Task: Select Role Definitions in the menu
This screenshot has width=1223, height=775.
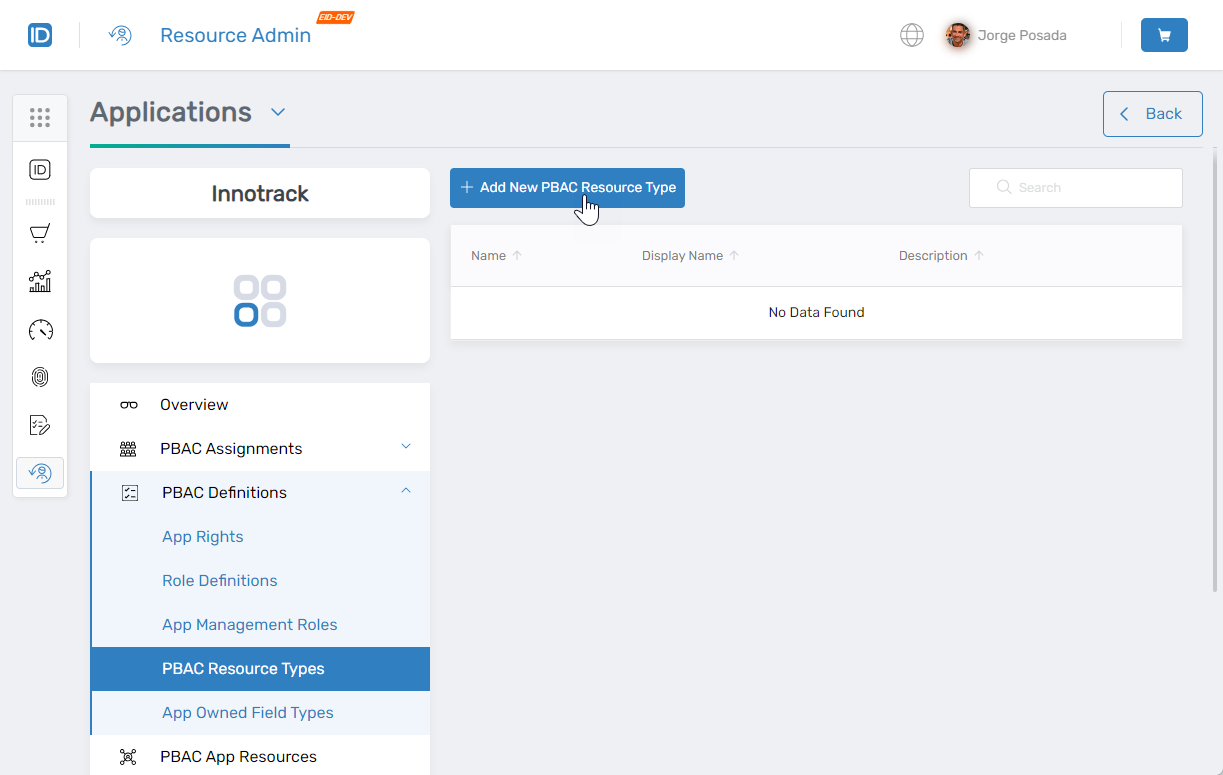Action: click(220, 581)
